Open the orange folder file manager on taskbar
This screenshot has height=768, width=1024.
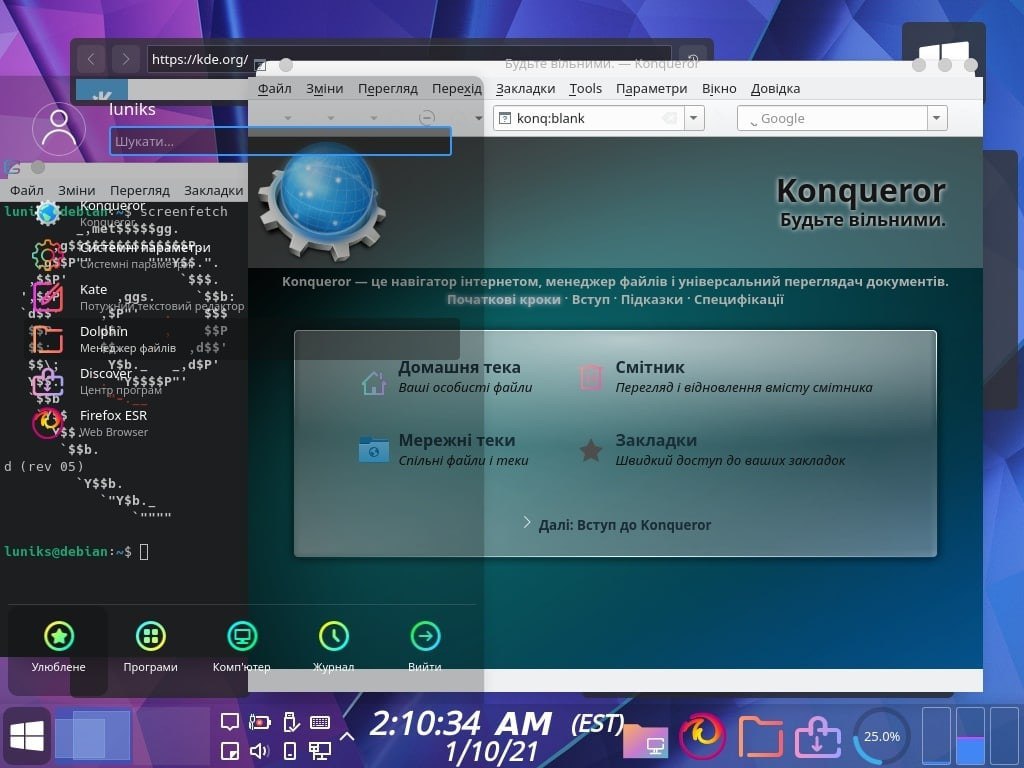pyautogui.click(x=760, y=737)
